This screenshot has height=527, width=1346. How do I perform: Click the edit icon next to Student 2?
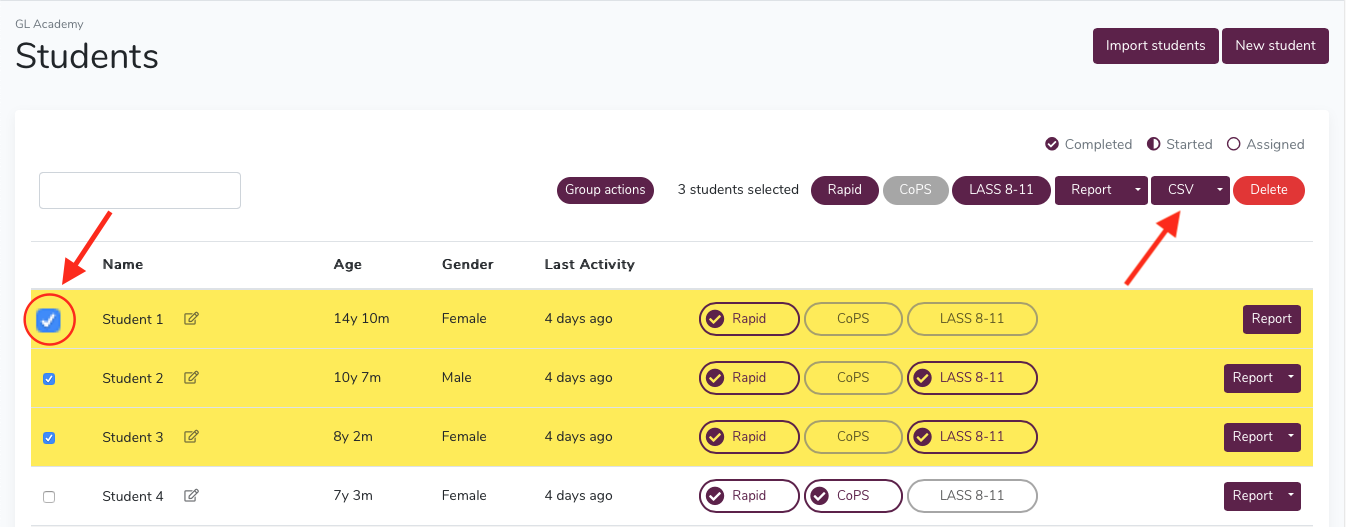pos(191,378)
